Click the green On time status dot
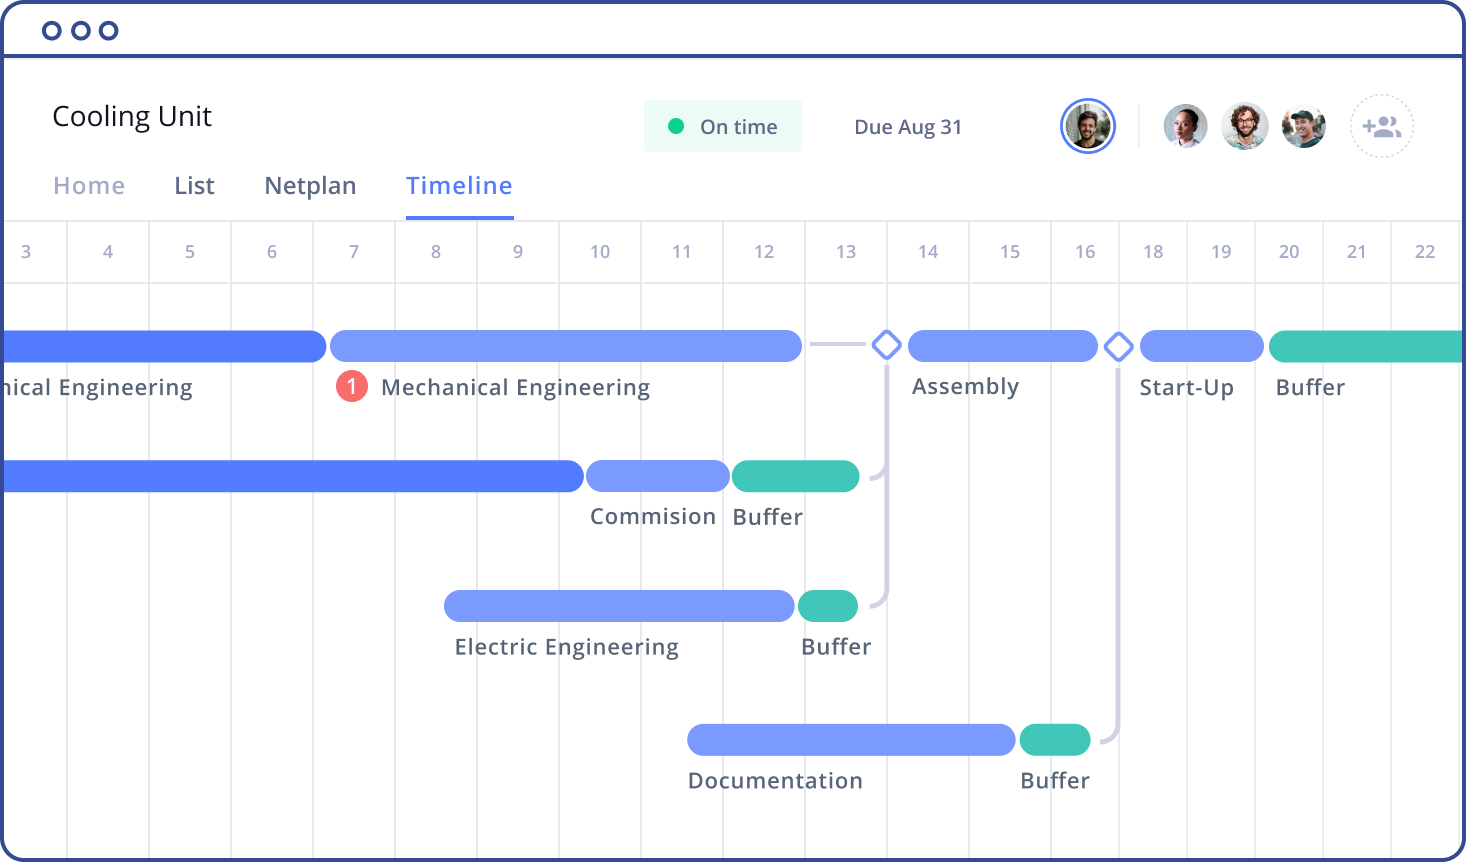 pos(676,126)
